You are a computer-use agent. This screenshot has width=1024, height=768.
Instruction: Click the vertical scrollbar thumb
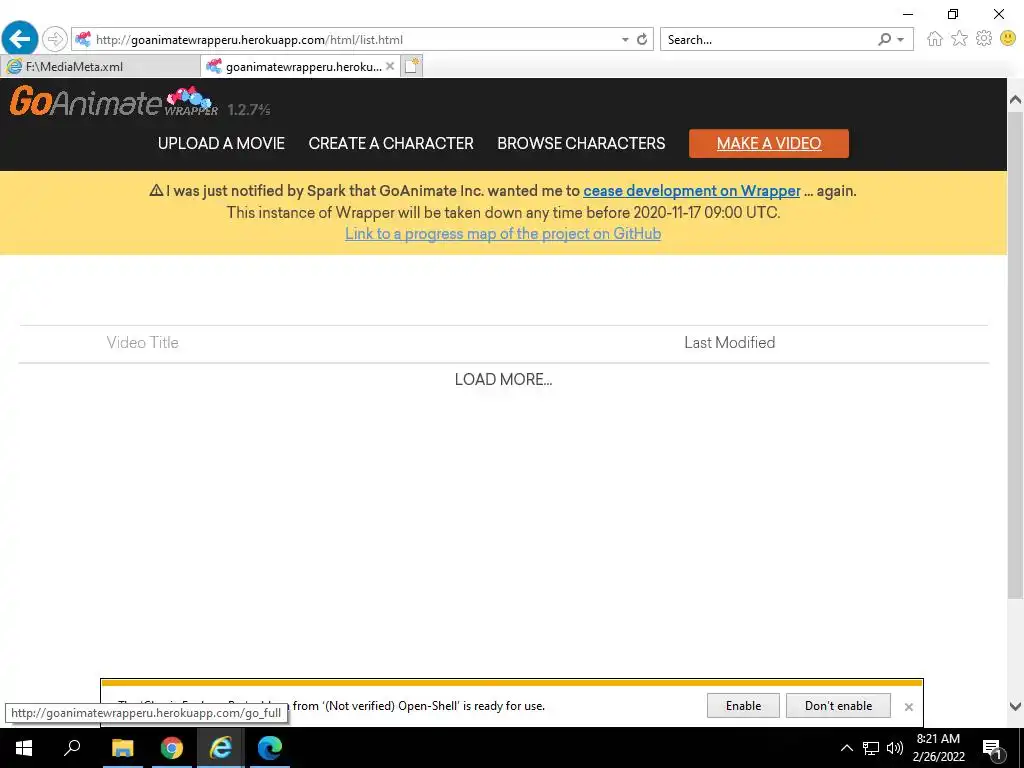pyautogui.click(x=1016, y=355)
